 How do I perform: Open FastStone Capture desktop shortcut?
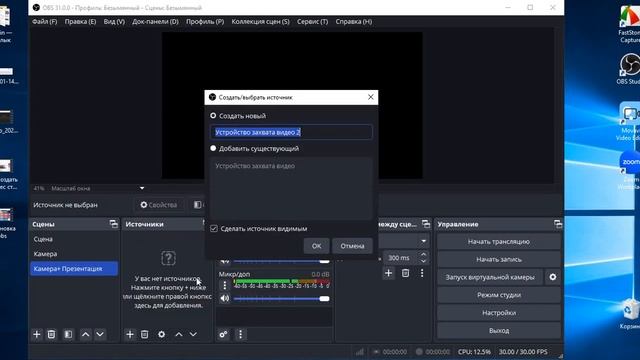(x=630, y=24)
